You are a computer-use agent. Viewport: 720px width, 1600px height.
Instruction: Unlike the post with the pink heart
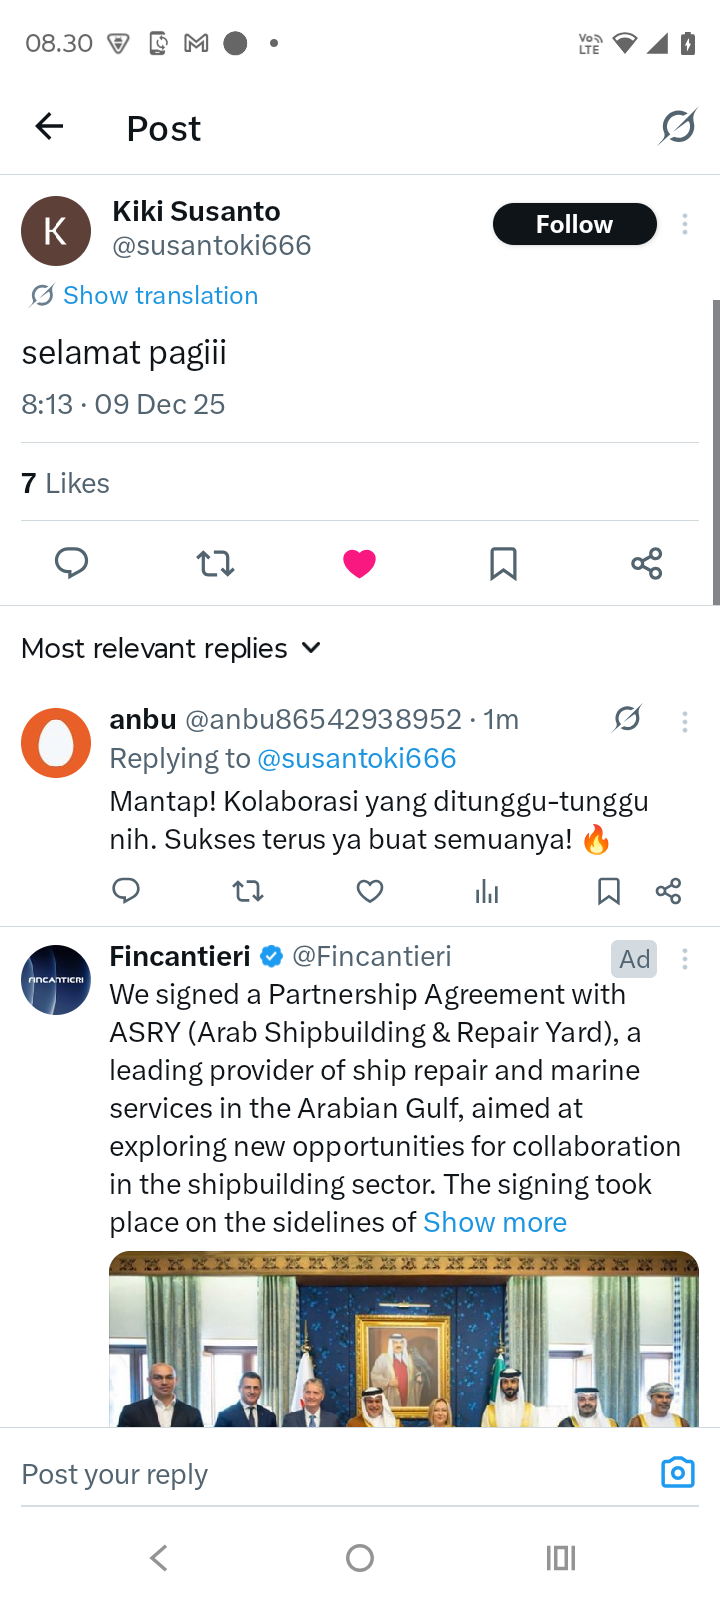tap(359, 564)
